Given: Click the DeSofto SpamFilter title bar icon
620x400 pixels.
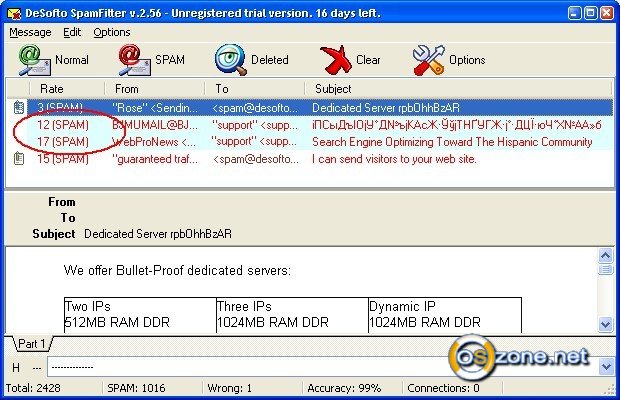Looking at the screenshot, I should coord(14,13).
